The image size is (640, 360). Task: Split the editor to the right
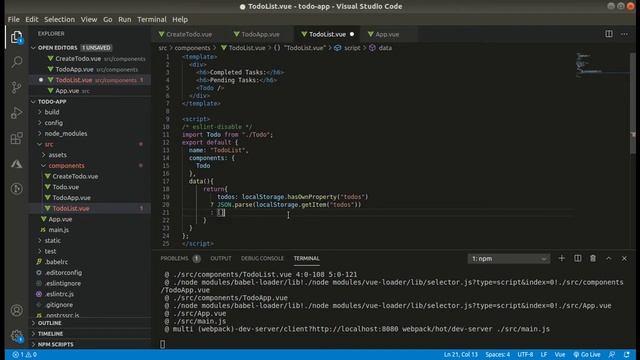pyautogui.click(x=609, y=34)
